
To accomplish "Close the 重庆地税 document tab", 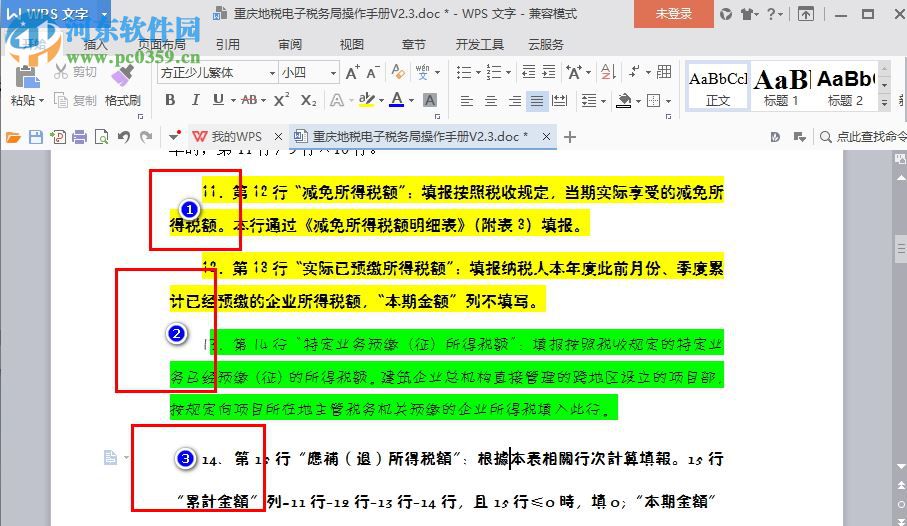I will [x=546, y=137].
